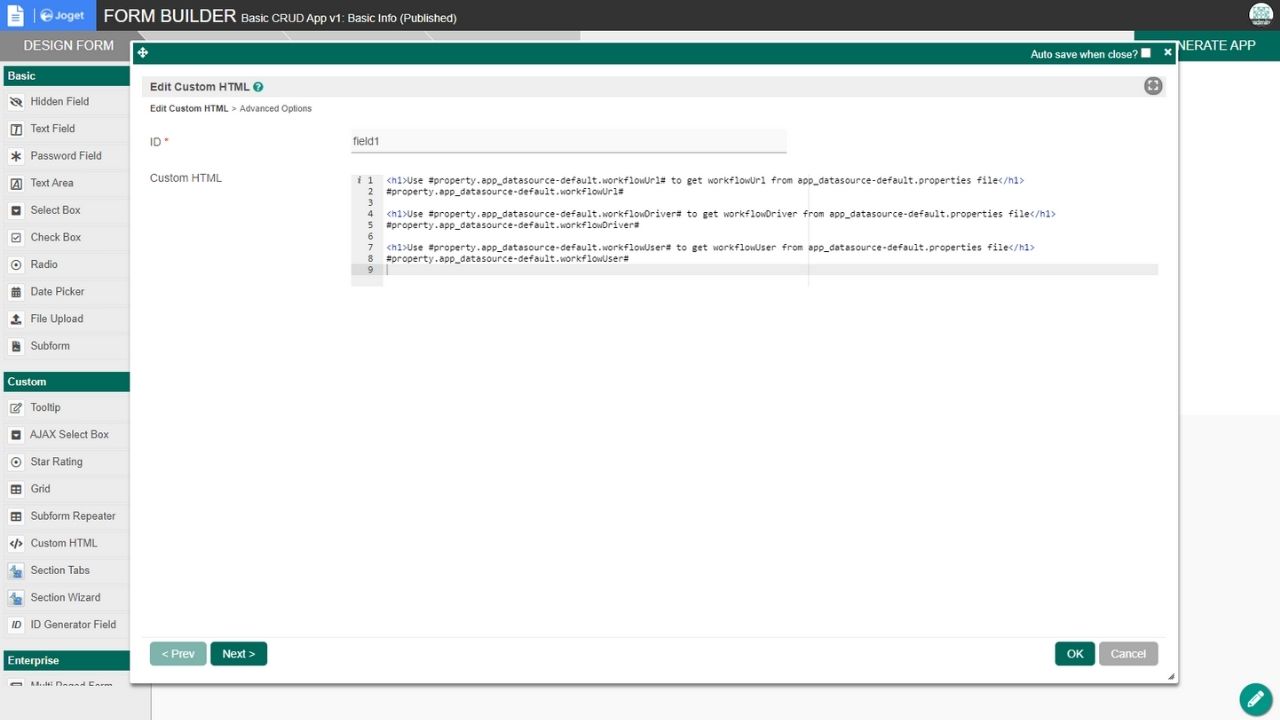This screenshot has width=1280, height=720.
Task: Open the Design Form tab
Action: click(x=68, y=45)
